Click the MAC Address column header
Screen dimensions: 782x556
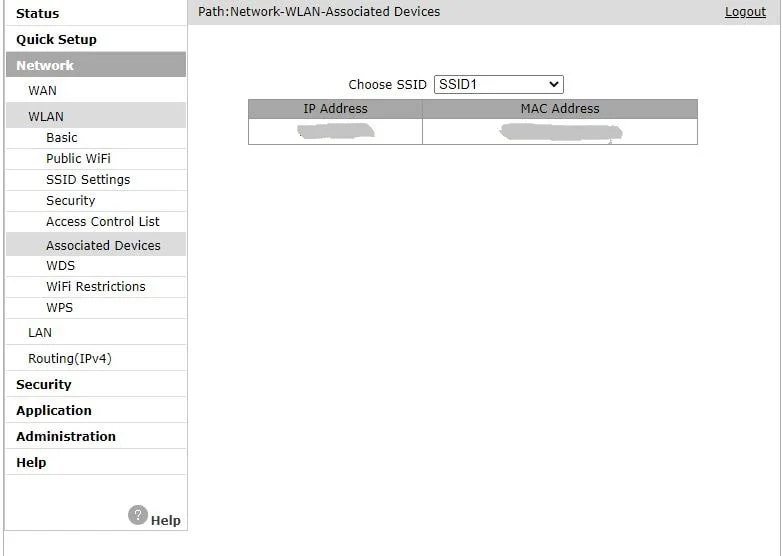(560, 109)
